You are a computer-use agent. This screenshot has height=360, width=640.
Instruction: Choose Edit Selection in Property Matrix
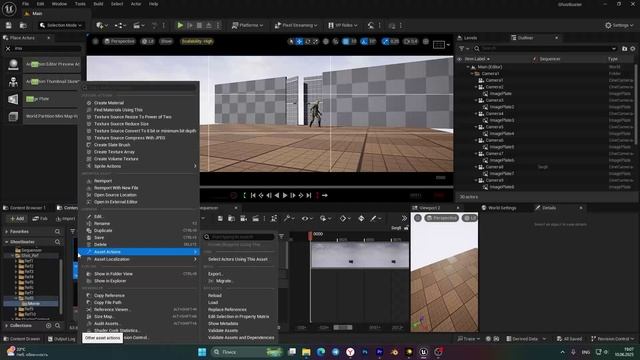[x=238, y=316]
